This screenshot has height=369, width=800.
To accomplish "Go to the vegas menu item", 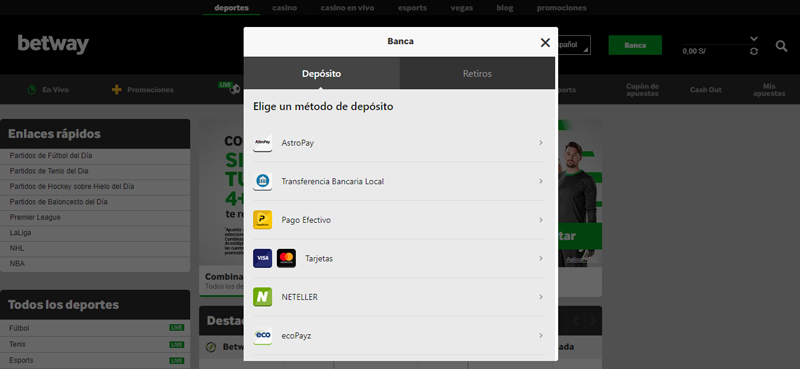I will (462, 8).
